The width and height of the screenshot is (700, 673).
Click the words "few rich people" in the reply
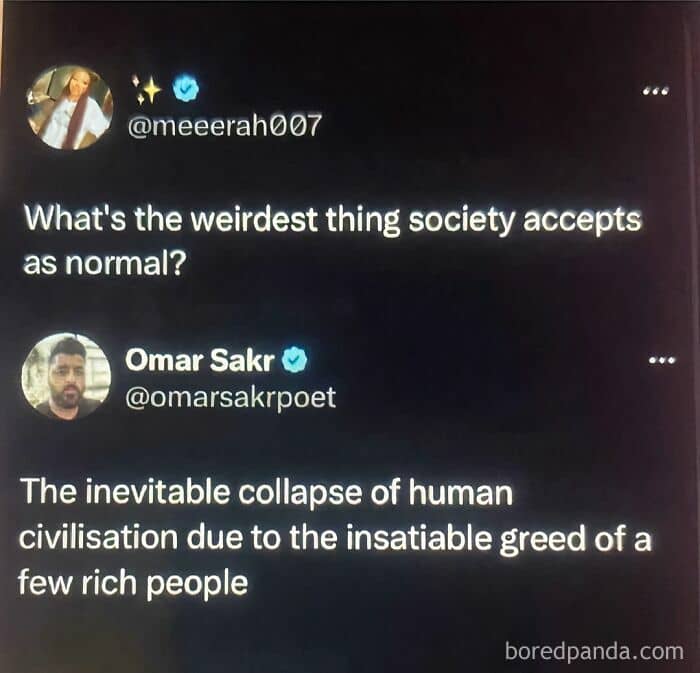133,583
